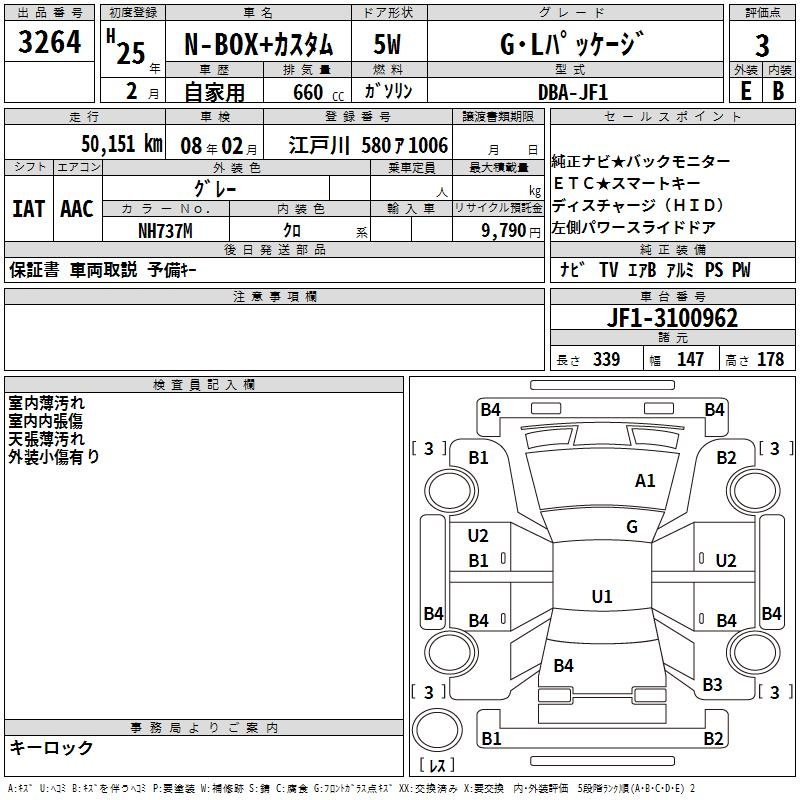Screen dimensions: 800x800
Task: Click rear right fender mark B3
Action: [x=712, y=685]
